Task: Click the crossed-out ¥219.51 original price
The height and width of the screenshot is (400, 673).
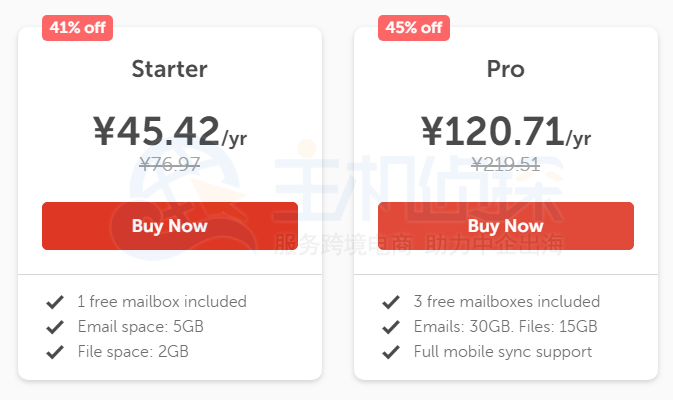Action: click(x=506, y=164)
